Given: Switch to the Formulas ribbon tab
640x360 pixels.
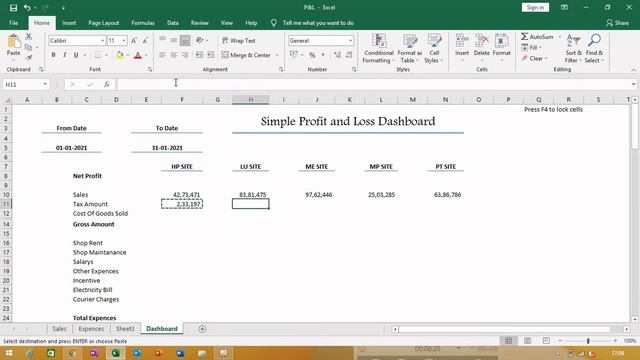Looking at the screenshot, I should [x=143, y=23].
